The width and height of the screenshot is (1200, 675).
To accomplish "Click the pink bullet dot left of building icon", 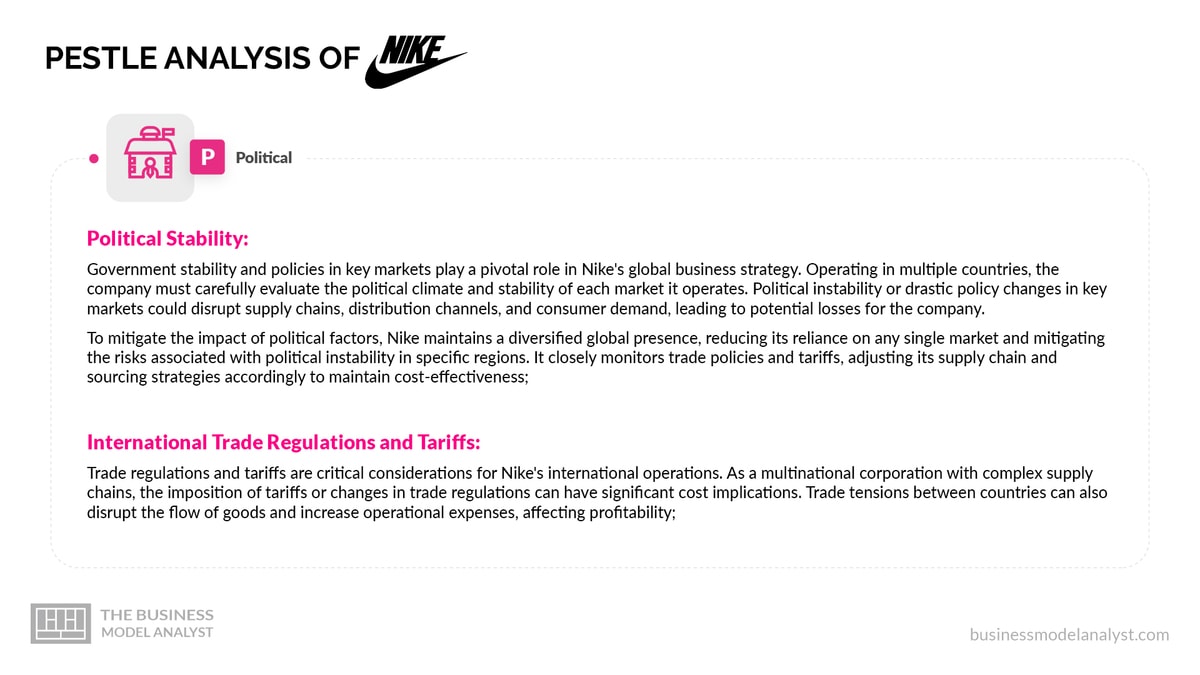I will pyautogui.click(x=93, y=158).
